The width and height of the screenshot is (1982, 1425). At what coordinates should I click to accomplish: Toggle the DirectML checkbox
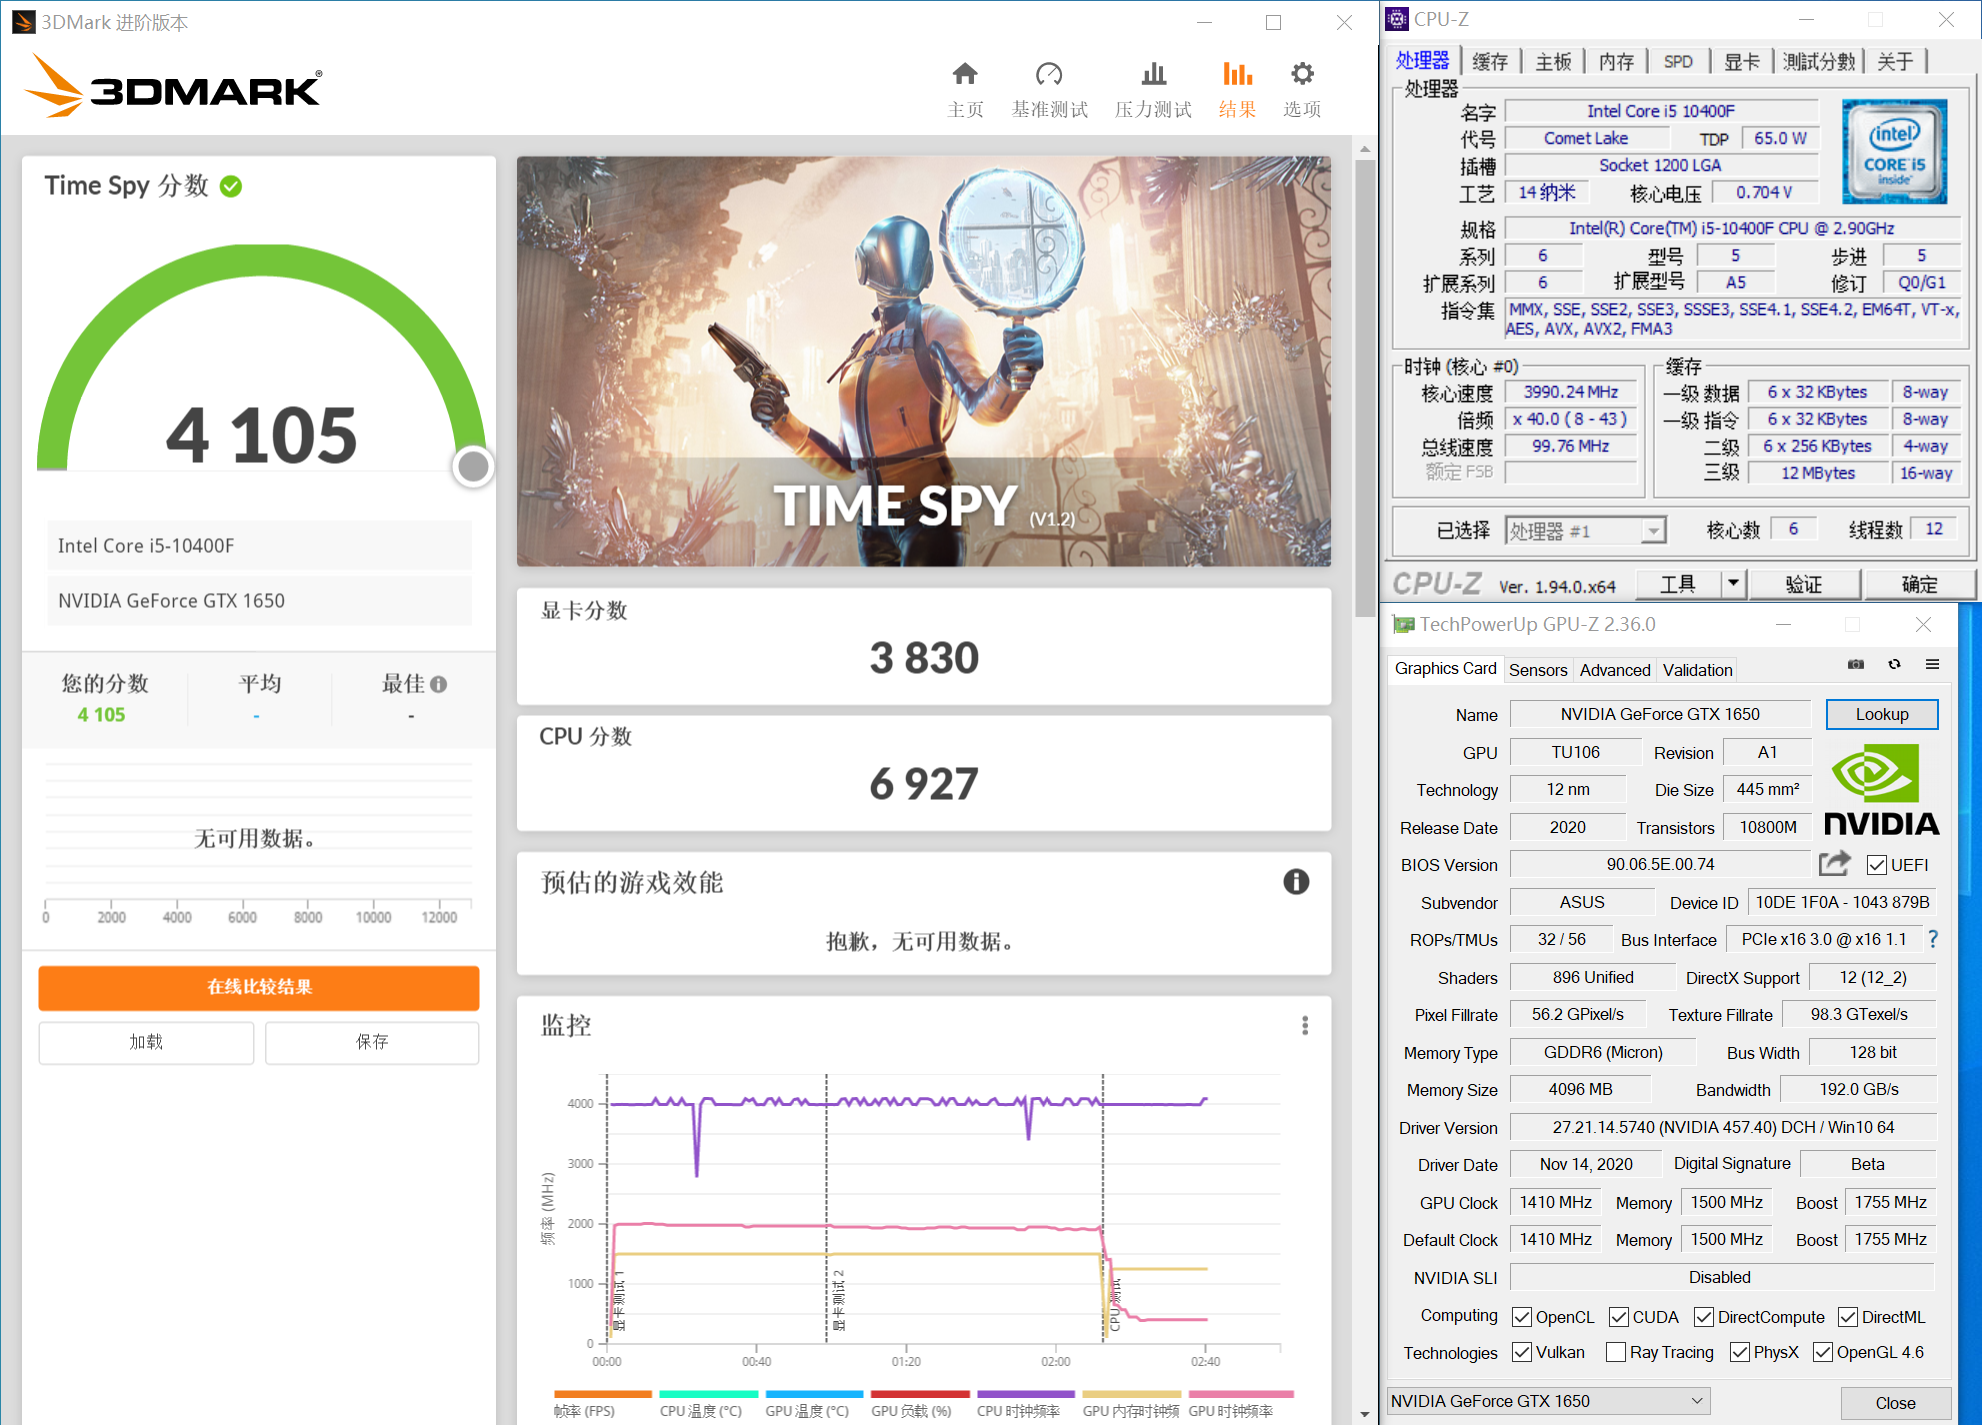[x=1848, y=1317]
